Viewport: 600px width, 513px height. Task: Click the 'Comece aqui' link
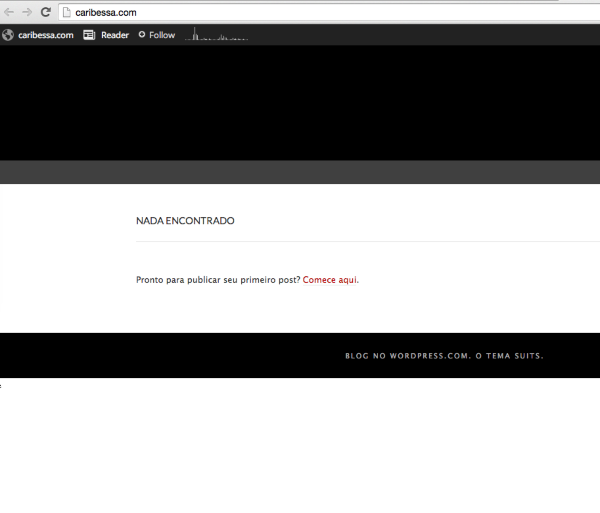[x=329, y=280]
